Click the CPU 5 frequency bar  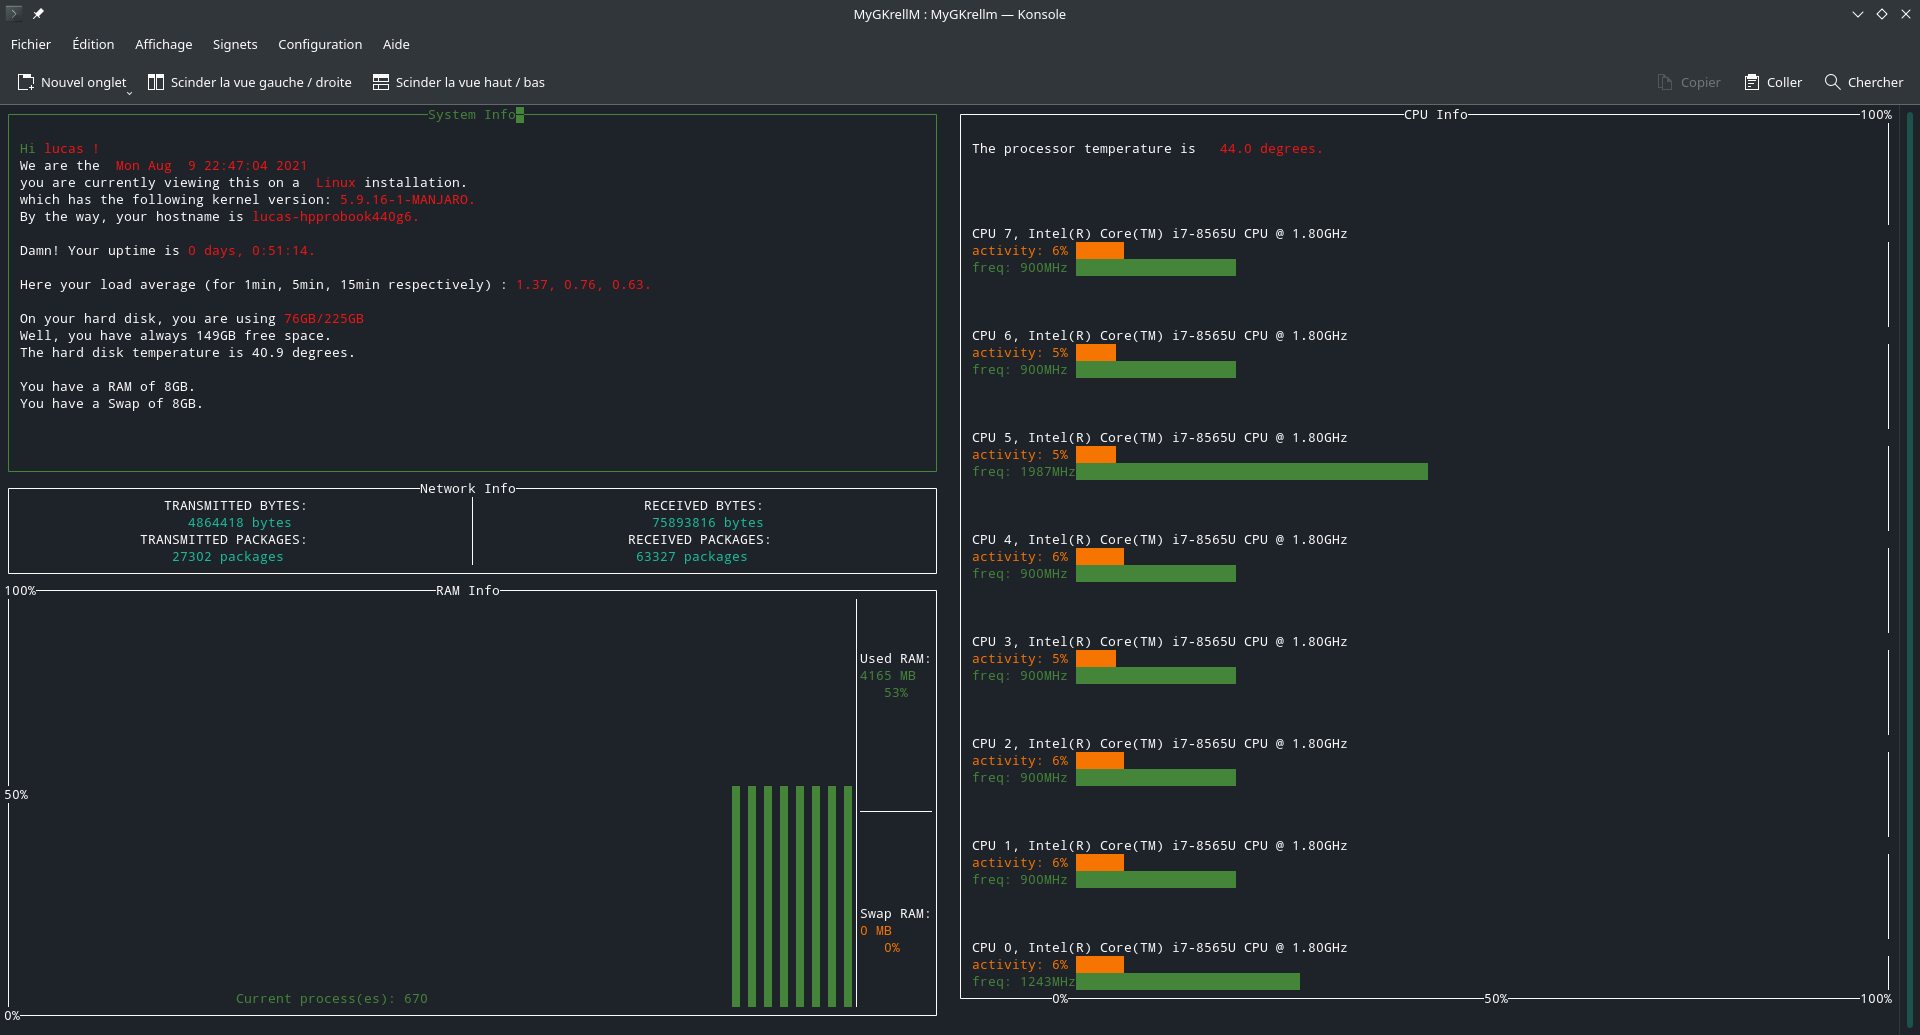1250,471
